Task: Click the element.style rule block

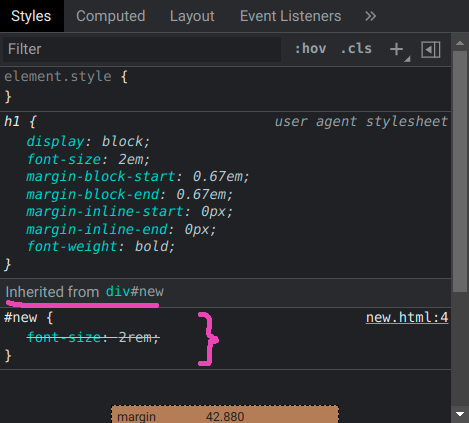Action: 225,87
